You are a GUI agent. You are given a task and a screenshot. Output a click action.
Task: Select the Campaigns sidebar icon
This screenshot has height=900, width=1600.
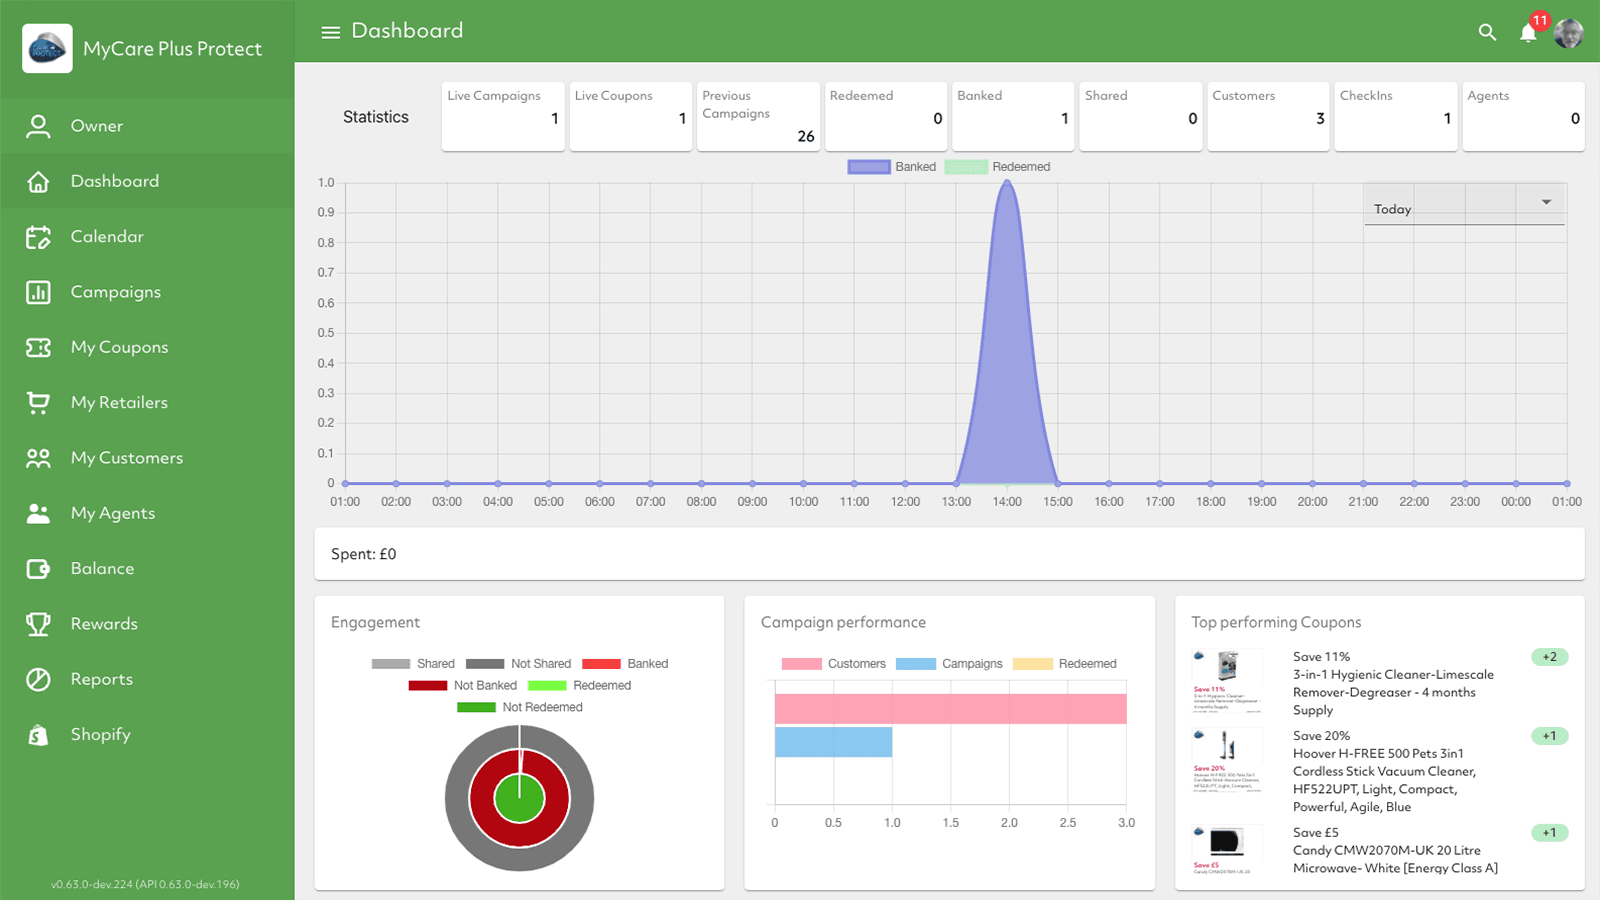click(x=37, y=291)
